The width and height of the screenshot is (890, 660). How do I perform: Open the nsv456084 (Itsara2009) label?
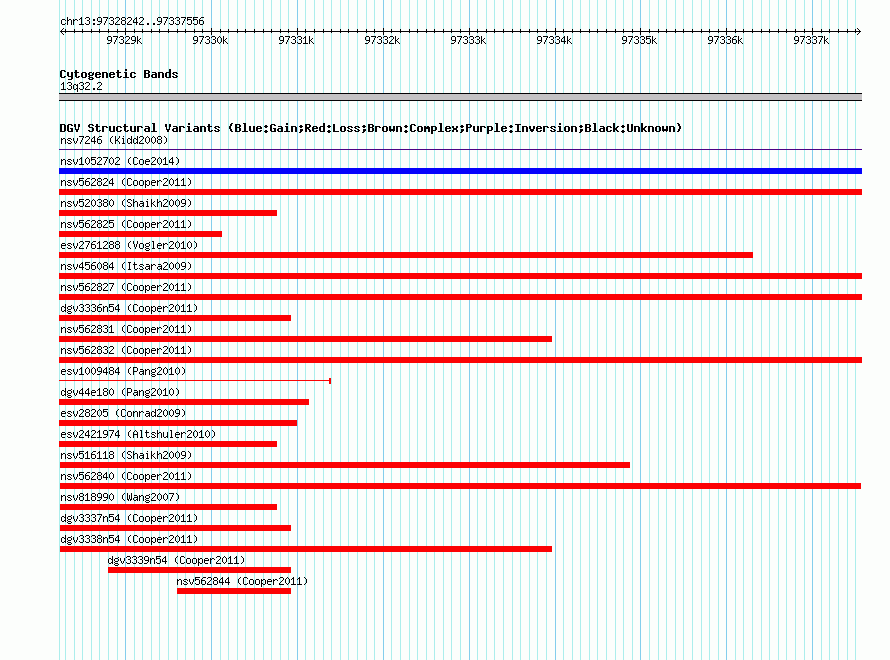coord(126,266)
